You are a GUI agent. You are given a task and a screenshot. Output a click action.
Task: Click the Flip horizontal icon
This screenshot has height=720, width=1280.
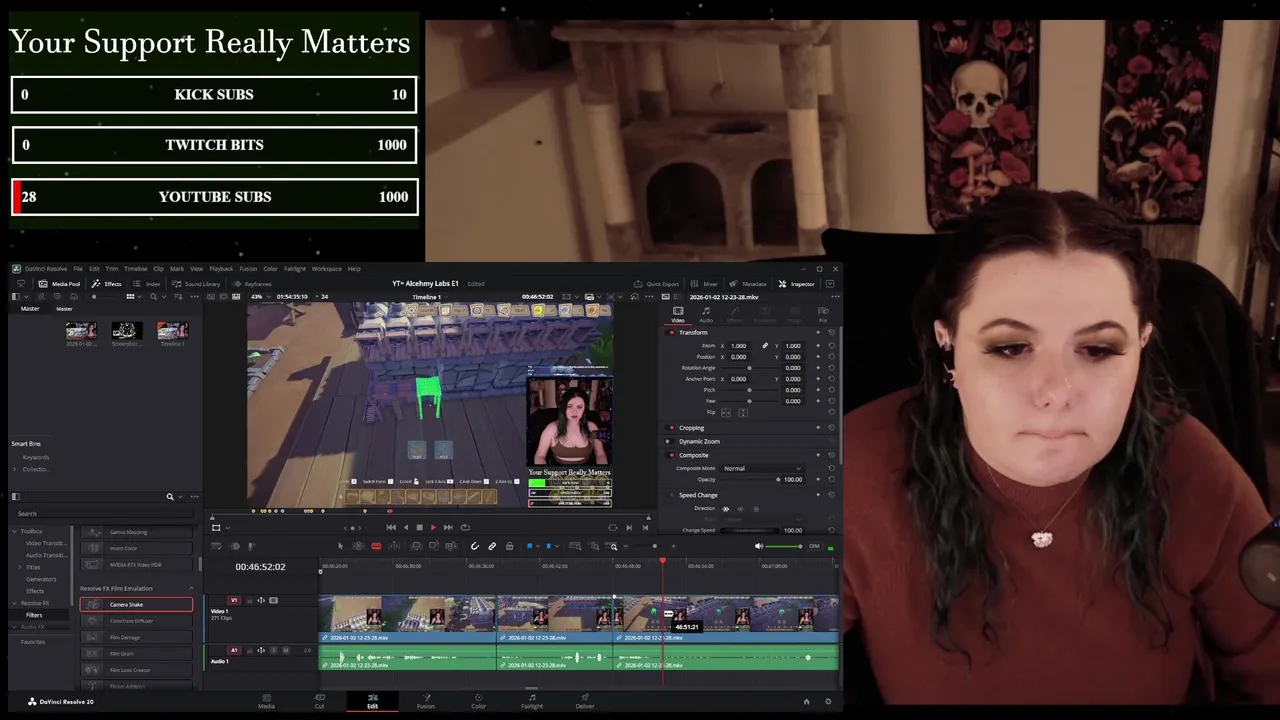(x=726, y=412)
